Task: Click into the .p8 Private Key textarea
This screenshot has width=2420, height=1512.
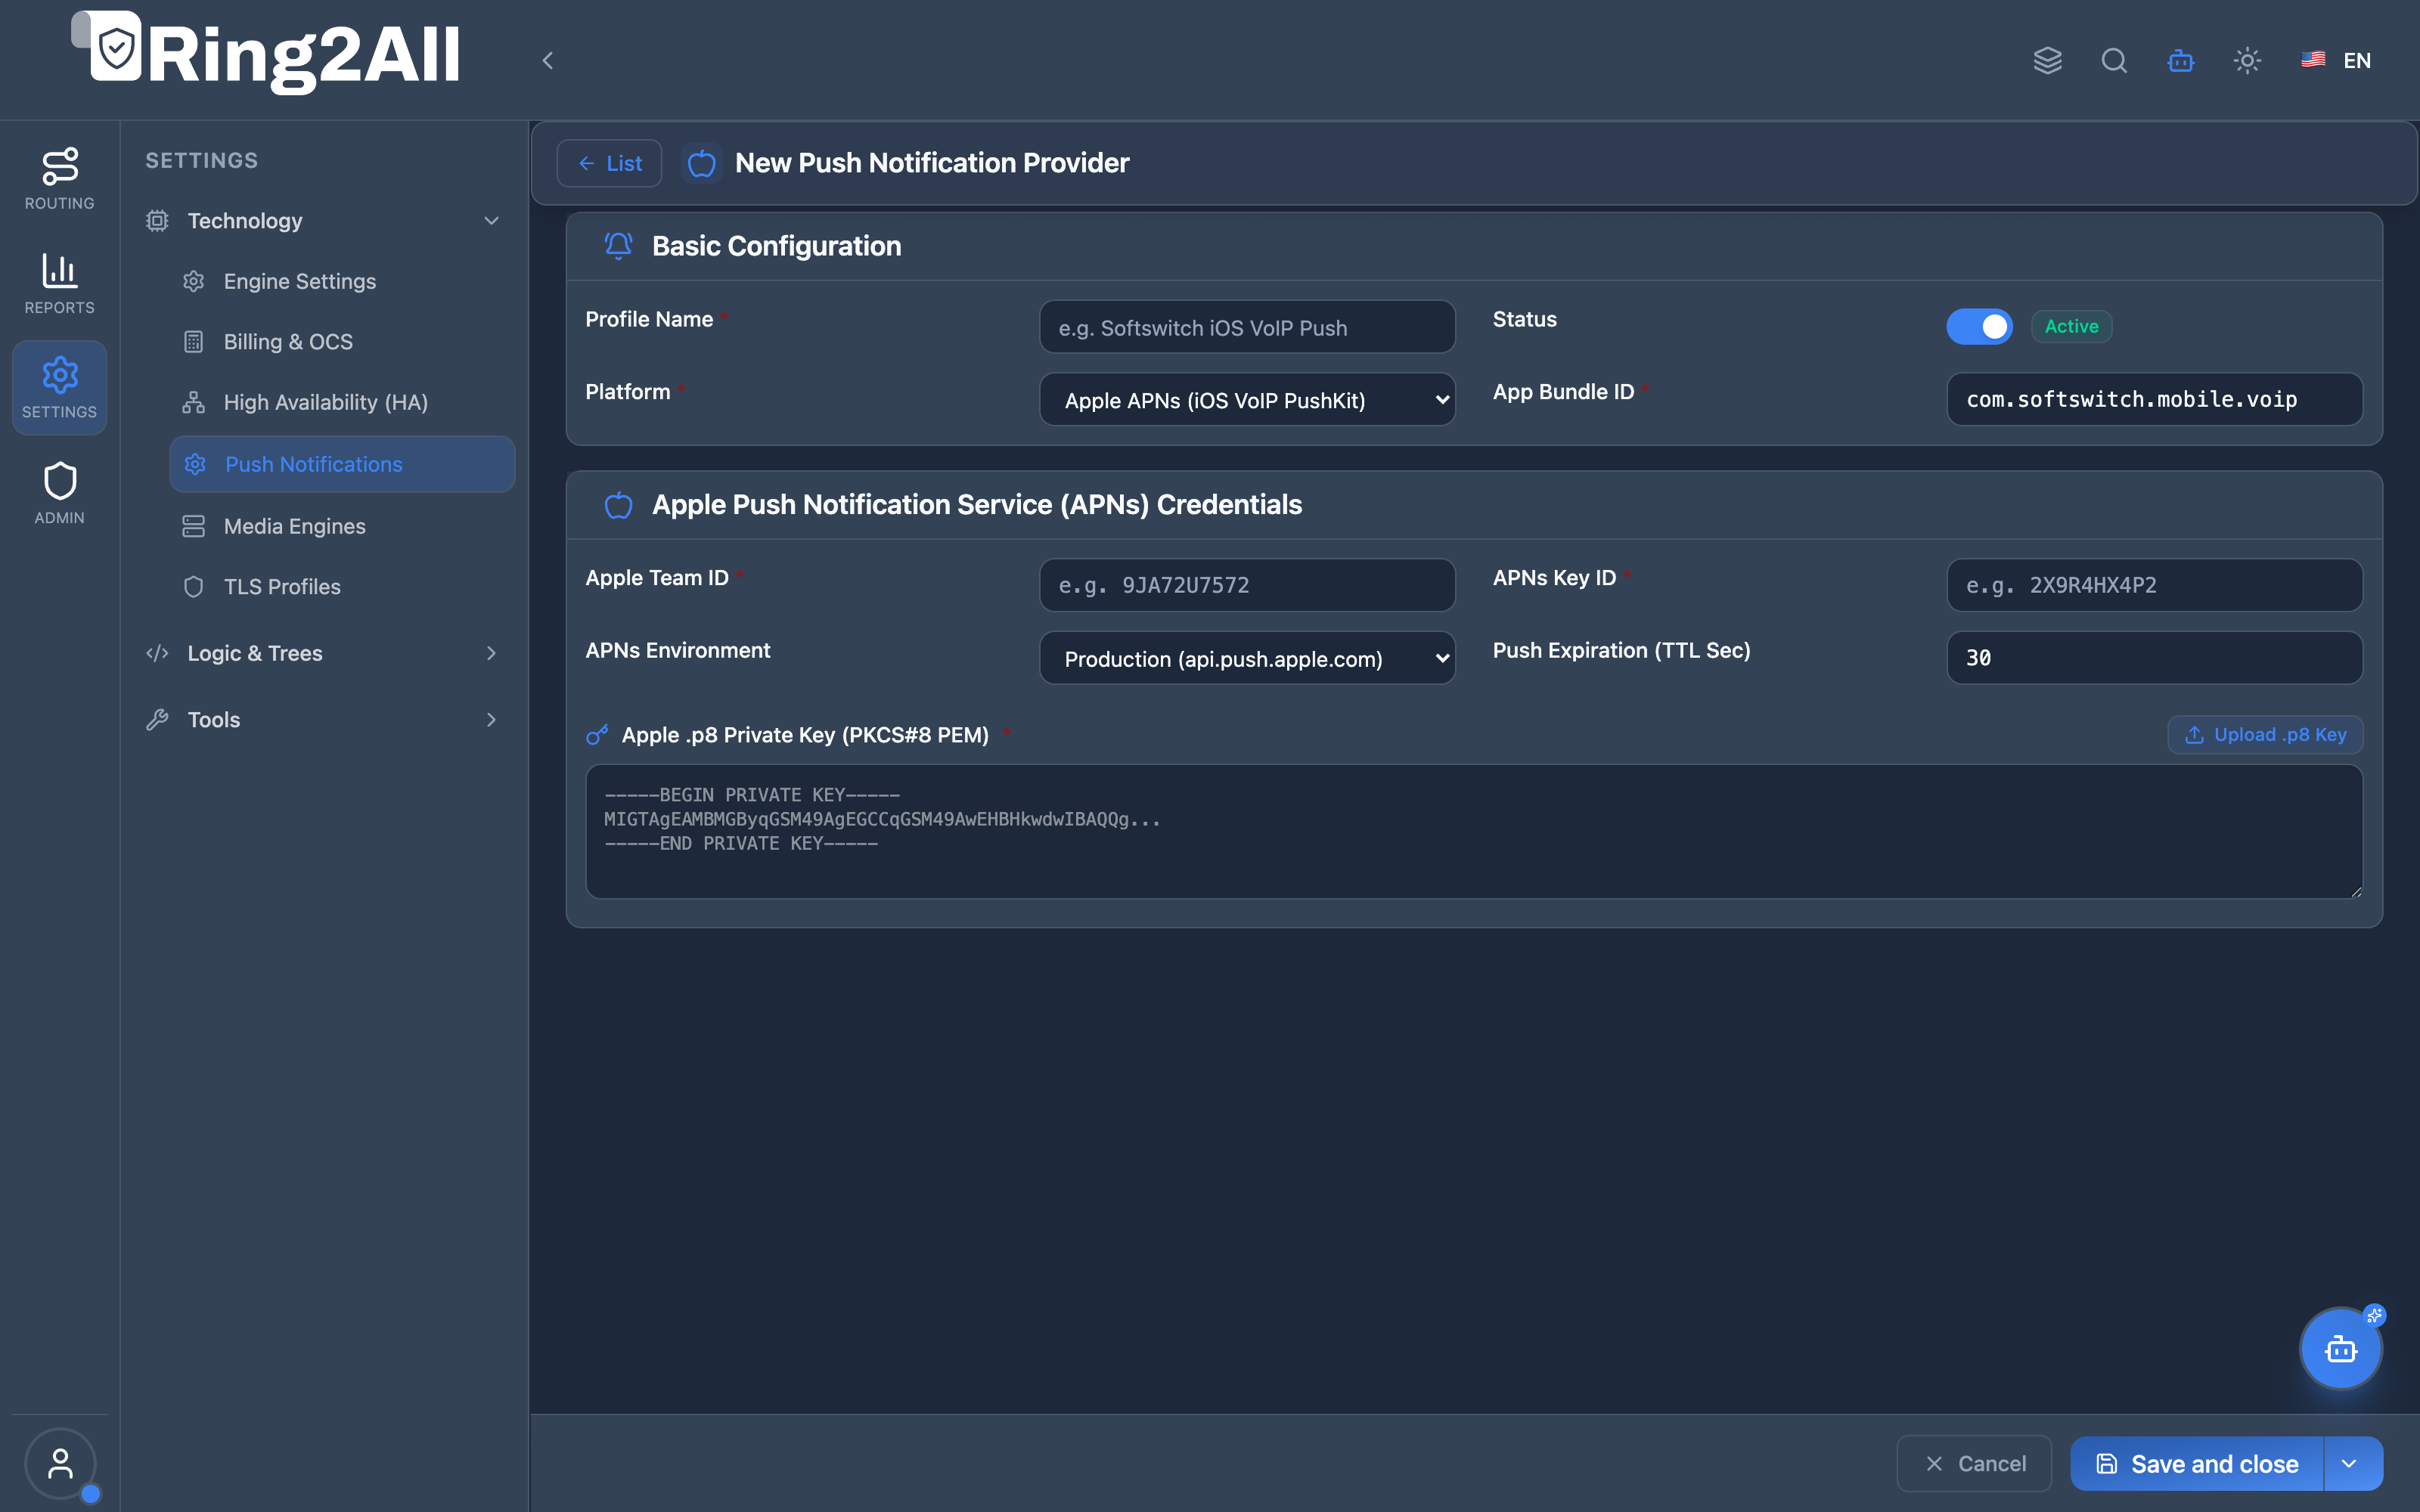Action: click(1474, 832)
